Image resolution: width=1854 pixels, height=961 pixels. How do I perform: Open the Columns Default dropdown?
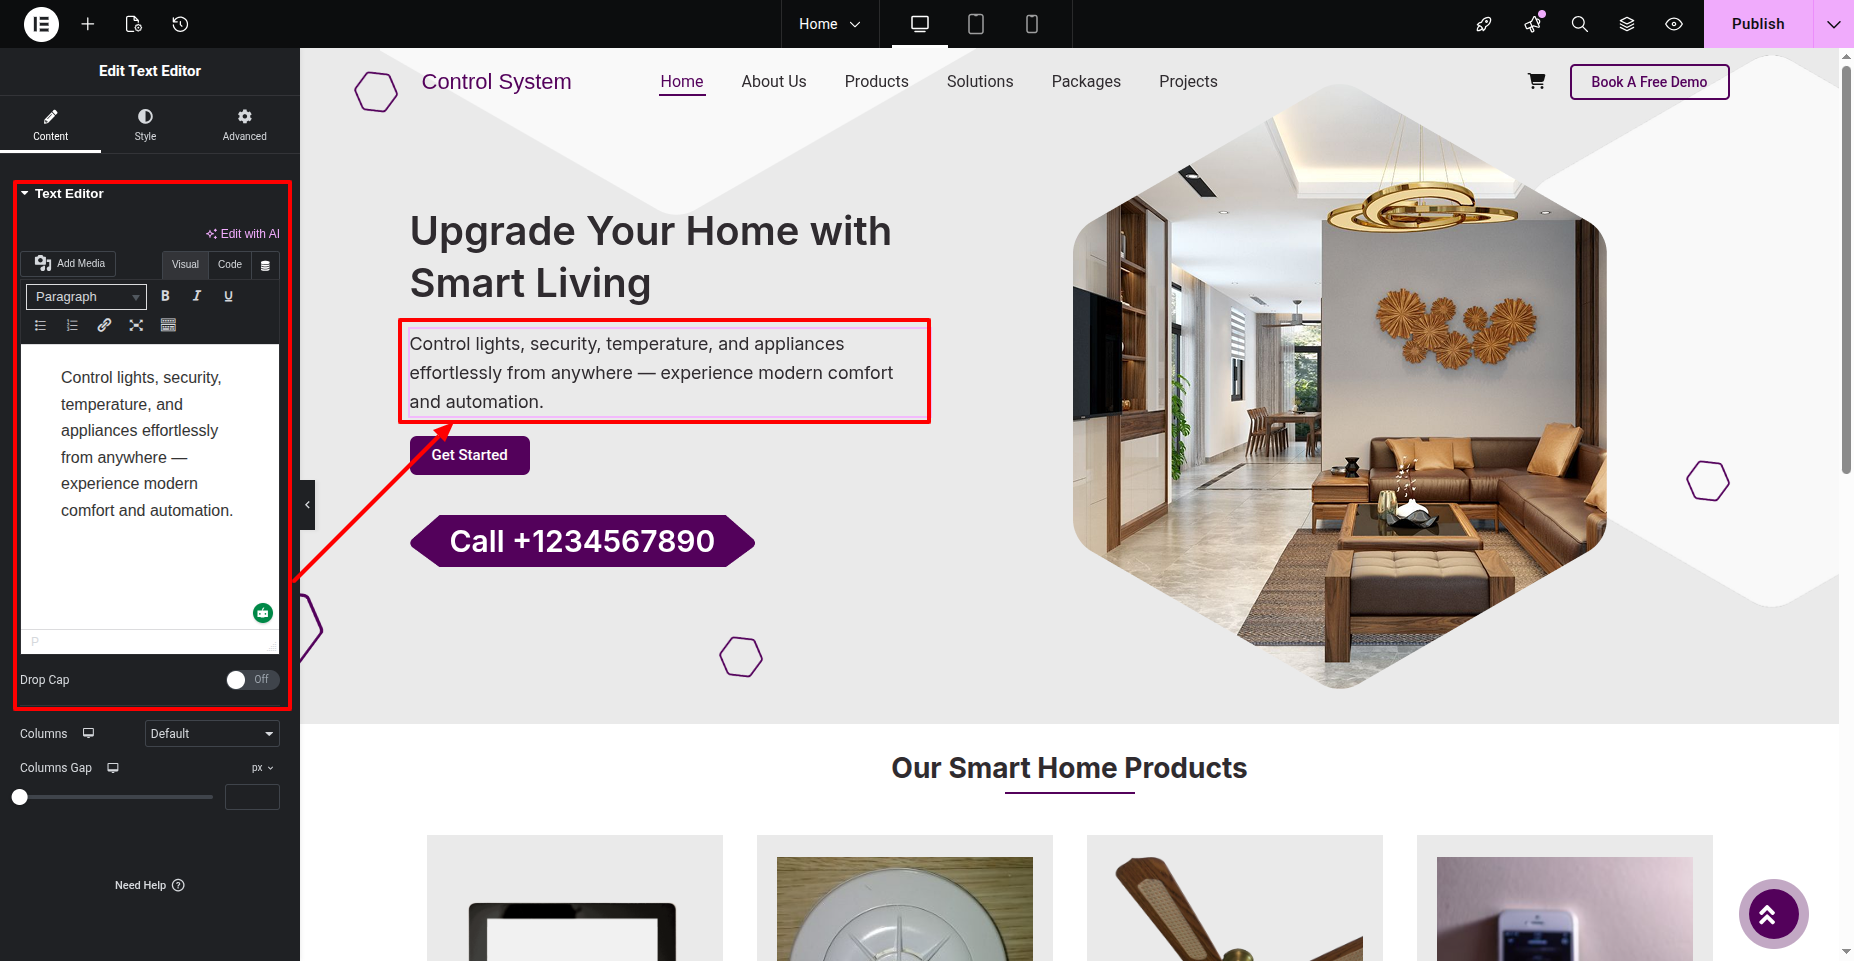pos(212,734)
